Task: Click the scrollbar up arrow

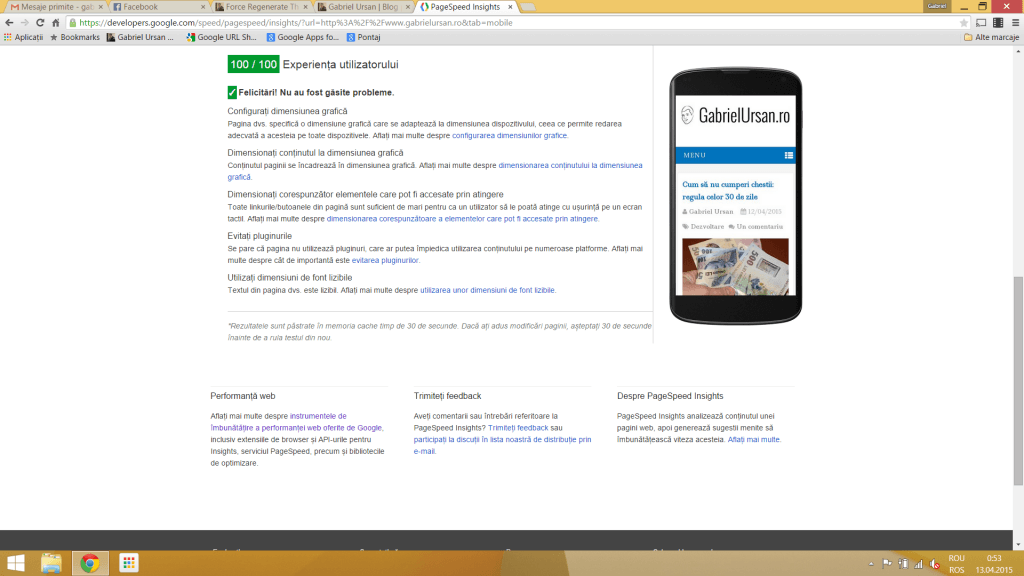Action: pyautogui.click(x=1018, y=51)
